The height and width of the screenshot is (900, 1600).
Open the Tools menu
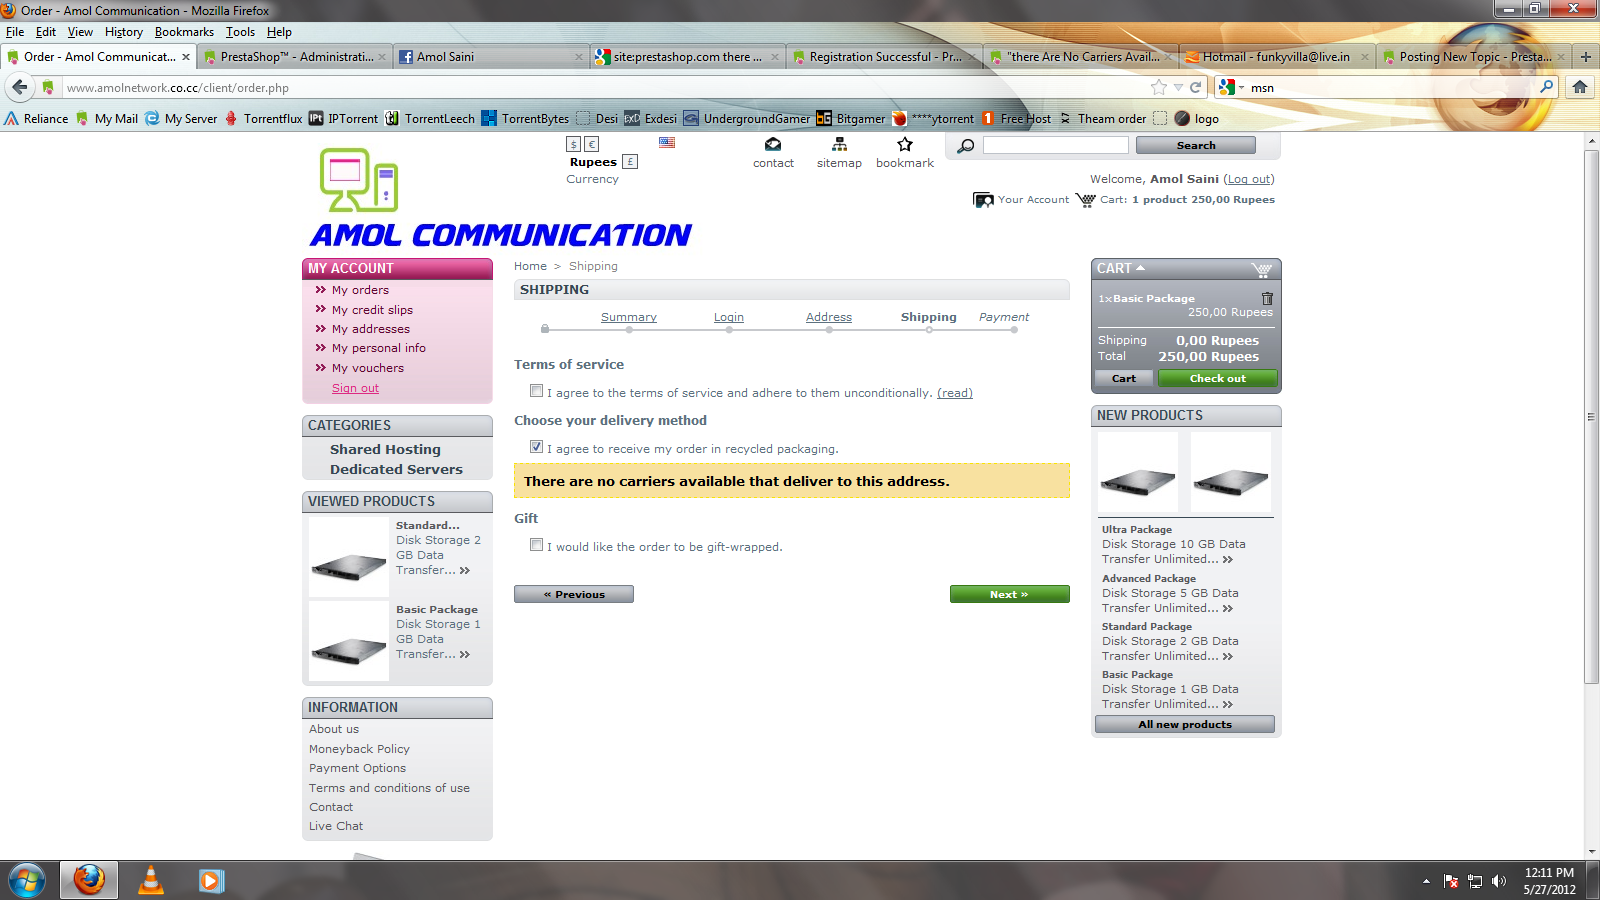pyautogui.click(x=240, y=32)
